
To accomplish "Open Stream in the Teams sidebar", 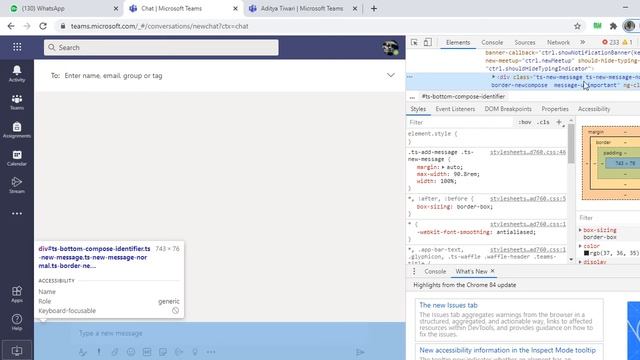I will (17, 185).
